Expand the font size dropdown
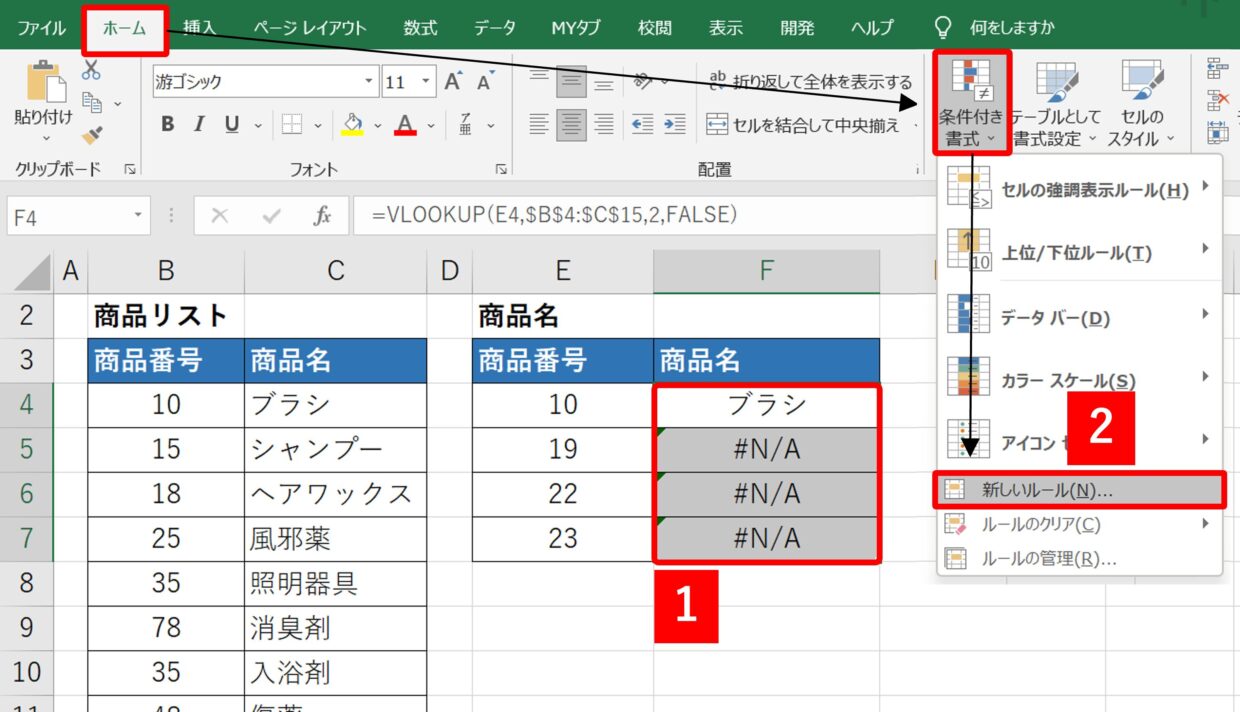 coord(427,82)
